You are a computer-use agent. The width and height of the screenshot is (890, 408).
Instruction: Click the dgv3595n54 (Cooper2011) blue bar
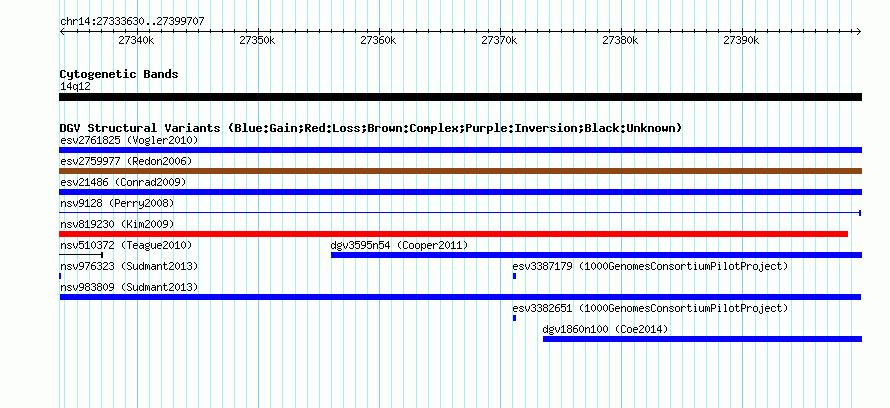pos(597,255)
